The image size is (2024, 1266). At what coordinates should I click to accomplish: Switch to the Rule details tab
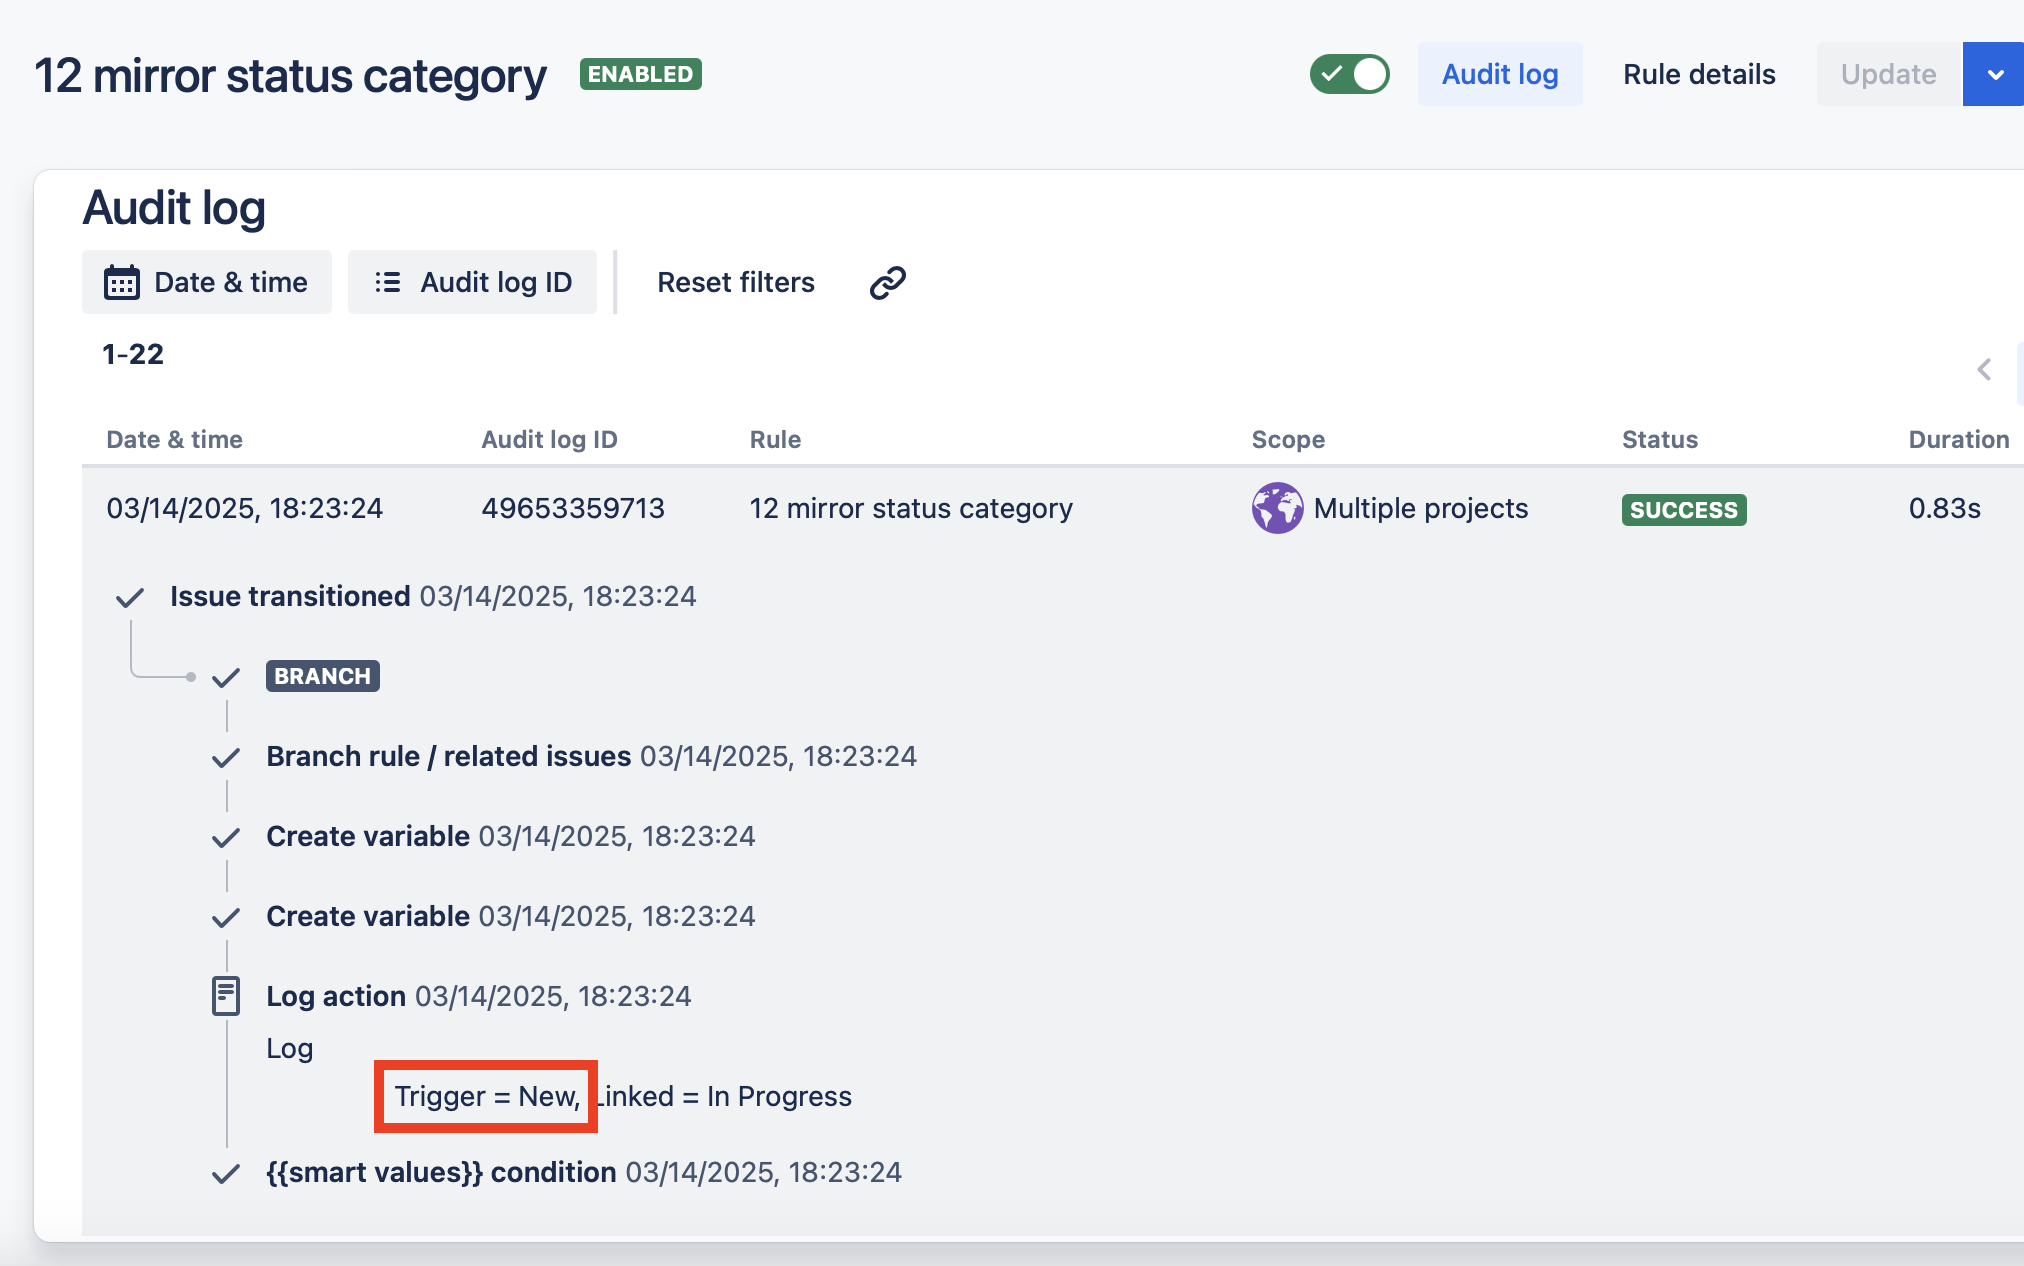click(1699, 74)
